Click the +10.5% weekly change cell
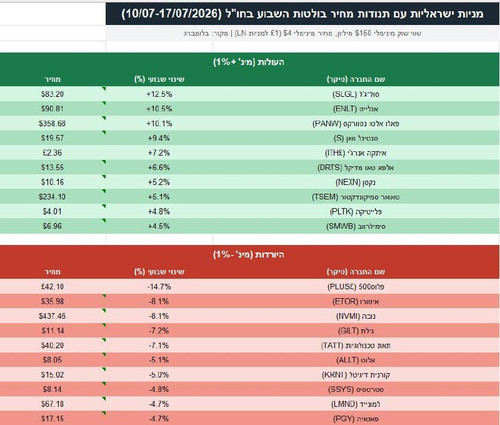This screenshot has width=500, height=425. (159, 109)
